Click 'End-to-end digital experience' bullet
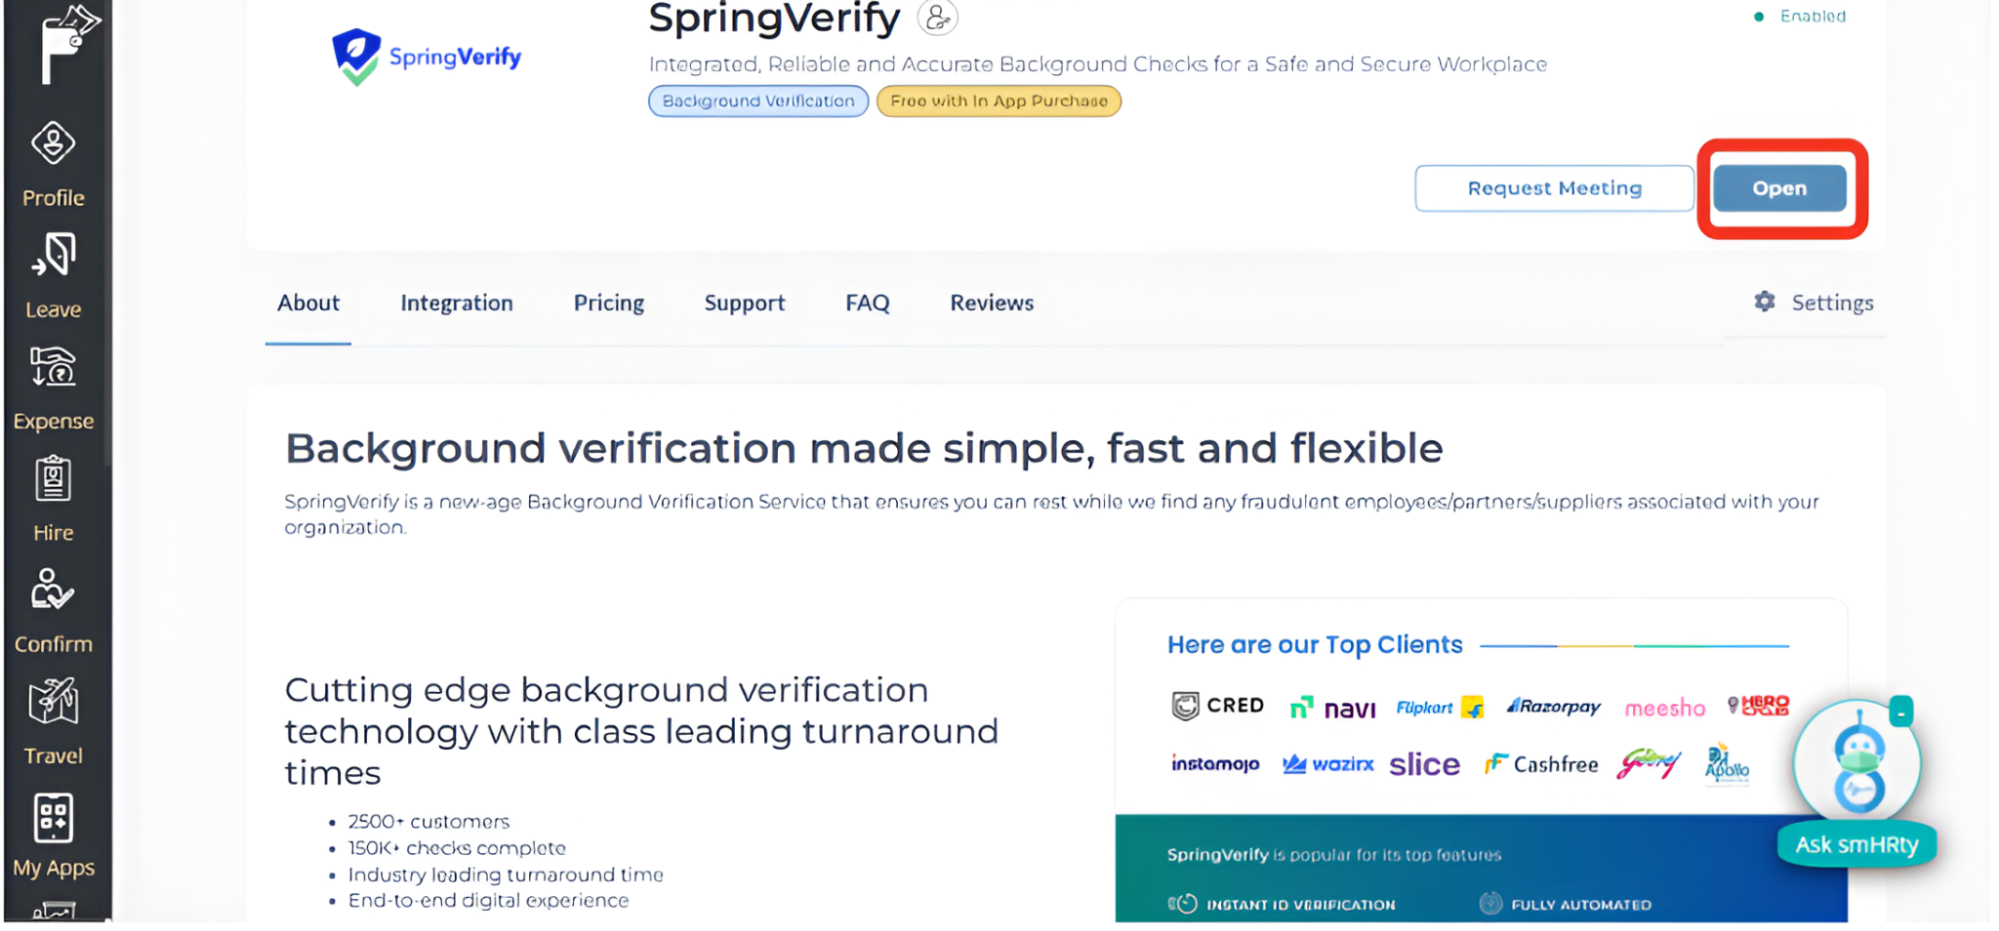The height and width of the screenshot is (931, 1999). coord(488,900)
